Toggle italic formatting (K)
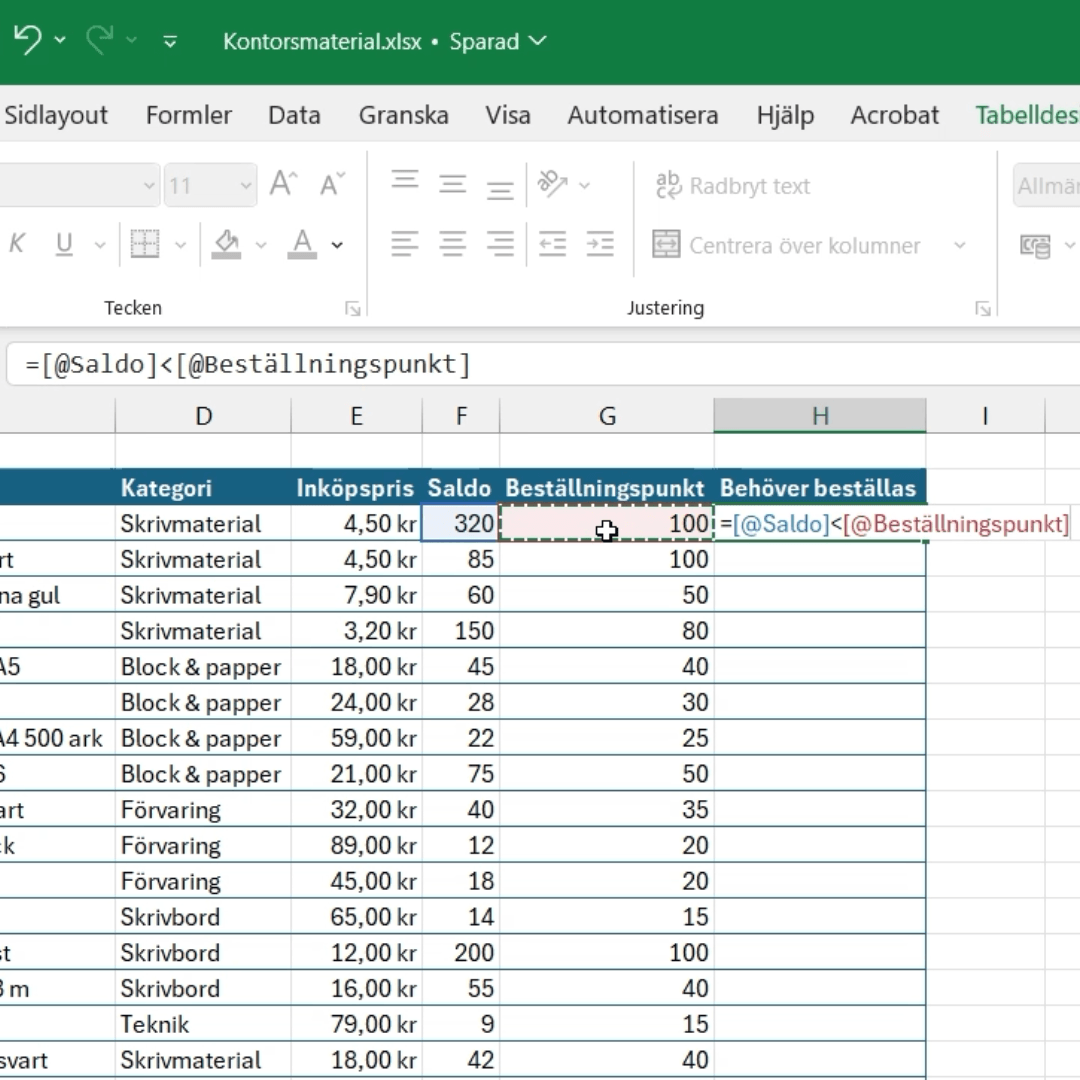This screenshot has height=1080, width=1080. coord(17,245)
